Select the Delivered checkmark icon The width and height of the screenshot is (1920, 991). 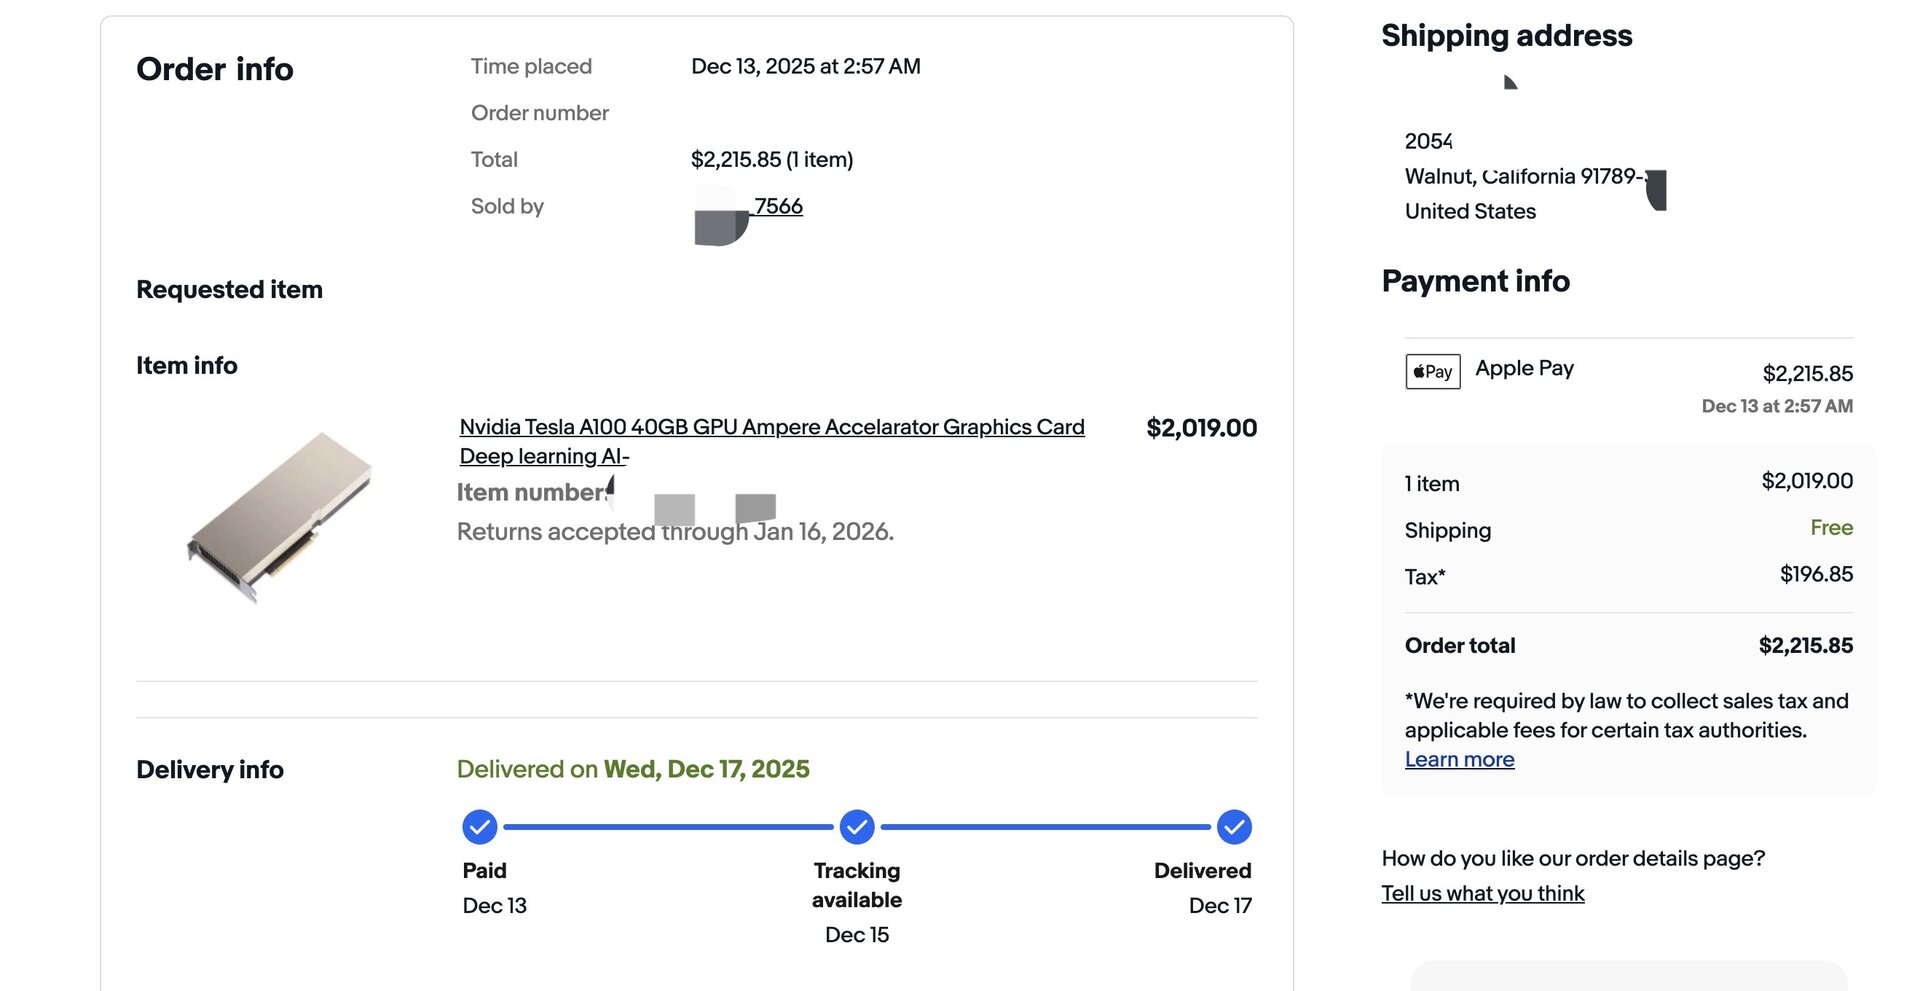click(1233, 826)
